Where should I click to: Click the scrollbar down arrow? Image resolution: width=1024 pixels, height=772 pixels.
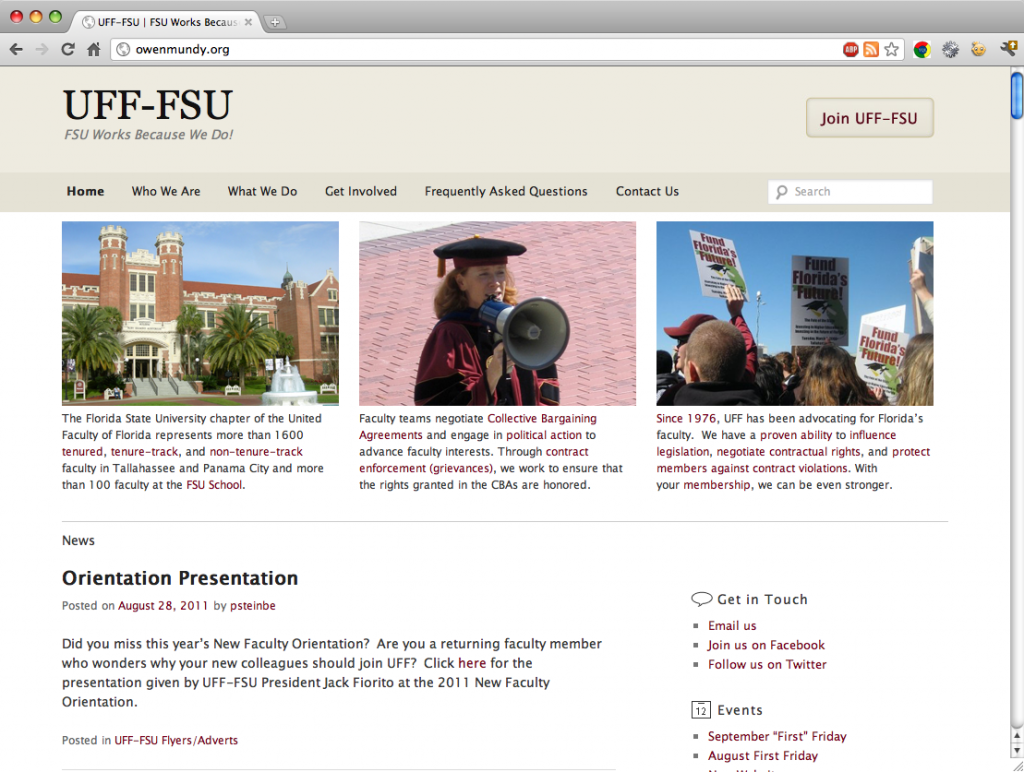1017,750
